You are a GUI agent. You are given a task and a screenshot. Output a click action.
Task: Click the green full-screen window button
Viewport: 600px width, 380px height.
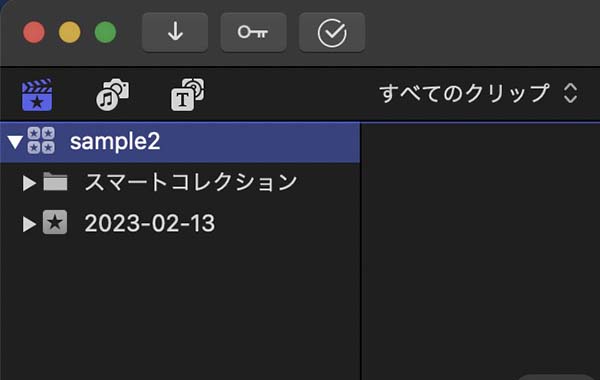[x=106, y=32]
